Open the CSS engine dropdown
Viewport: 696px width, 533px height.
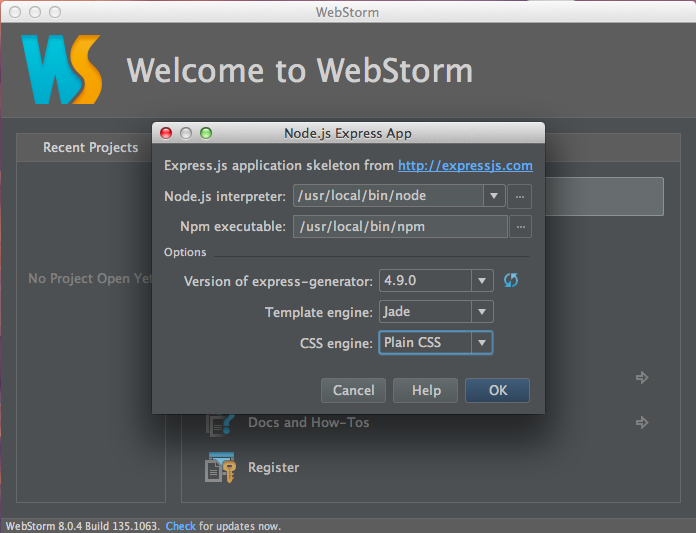pyautogui.click(x=482, y=343)
